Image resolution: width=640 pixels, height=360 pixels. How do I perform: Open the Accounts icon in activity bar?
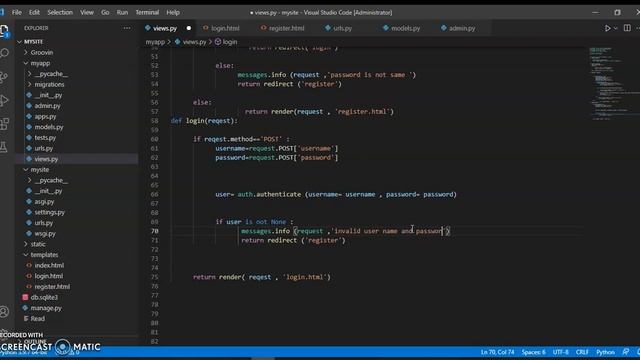point(4,312)
